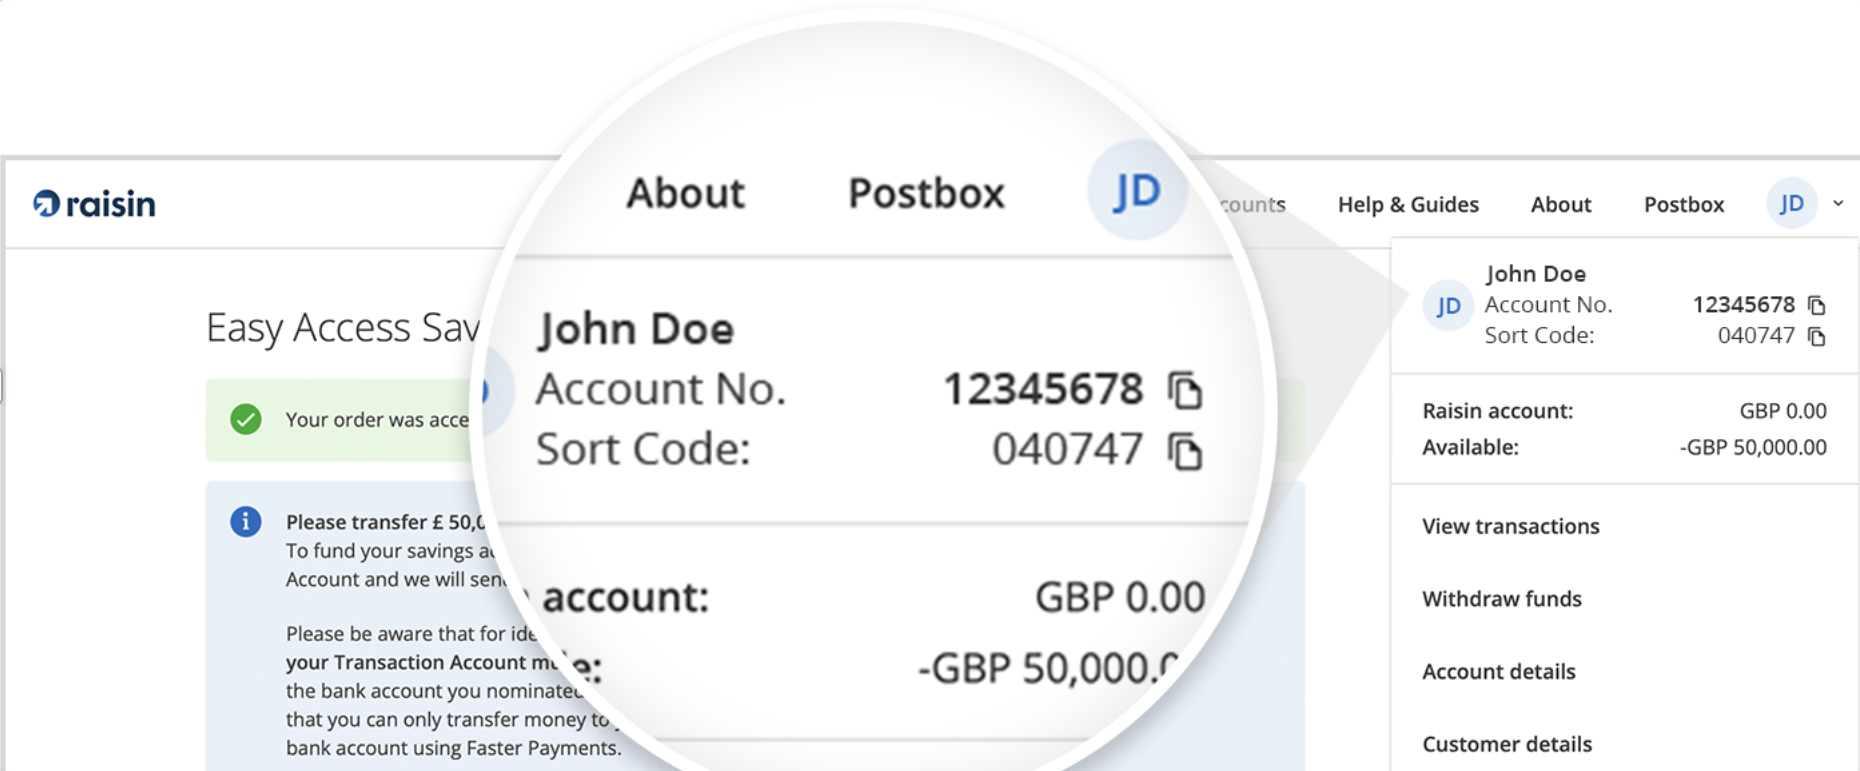The image size is (1860, 771).
Task: Copy magnified account number 12345678
Action: [x=1185, y=390]
